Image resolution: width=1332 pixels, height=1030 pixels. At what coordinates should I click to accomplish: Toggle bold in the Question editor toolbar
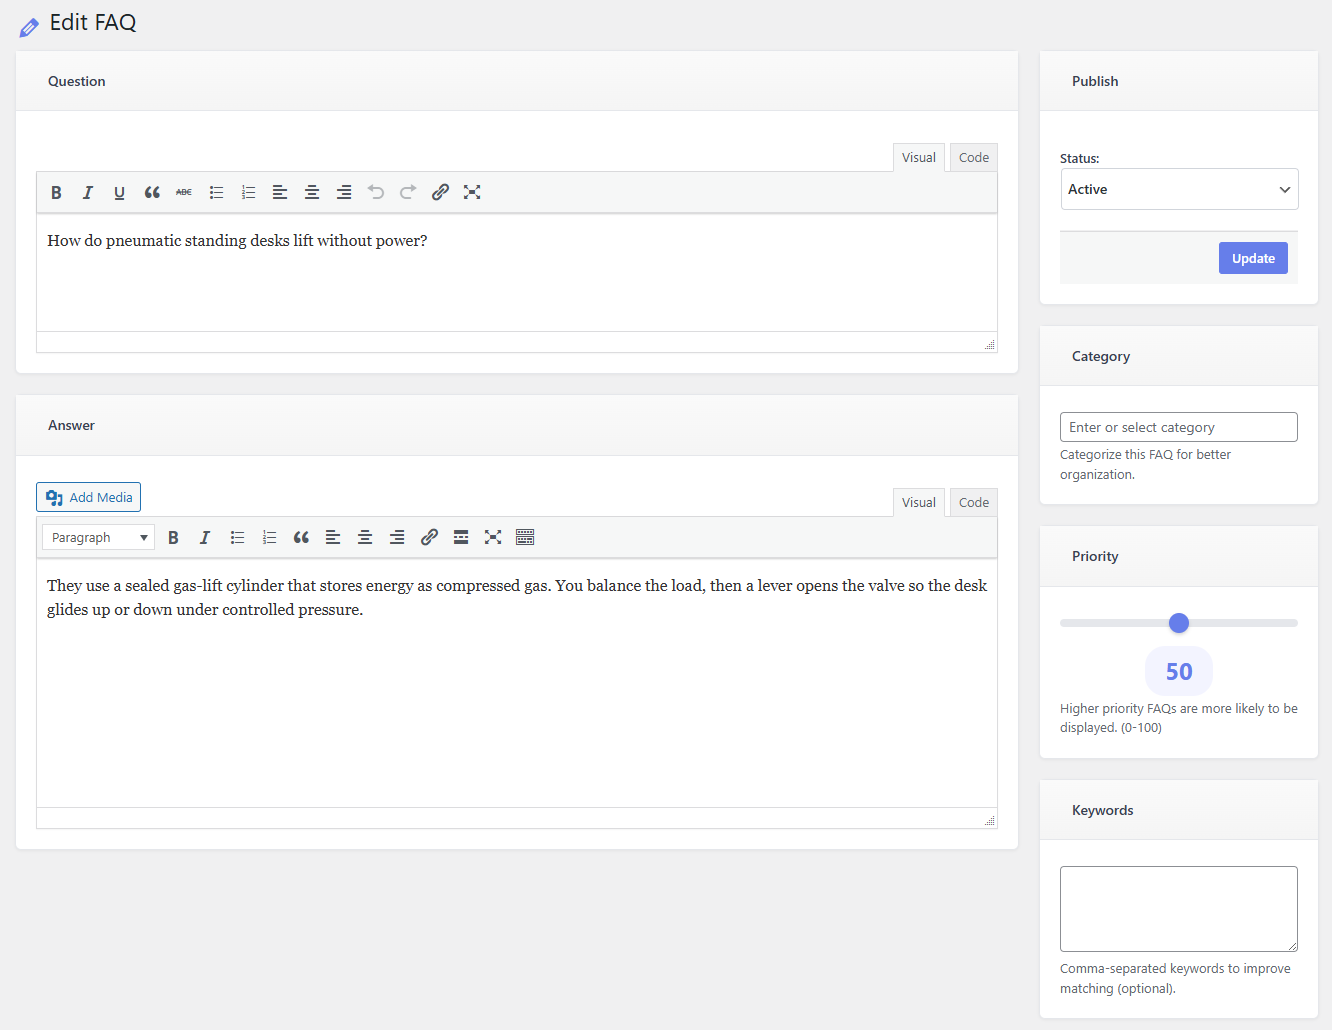56,192
